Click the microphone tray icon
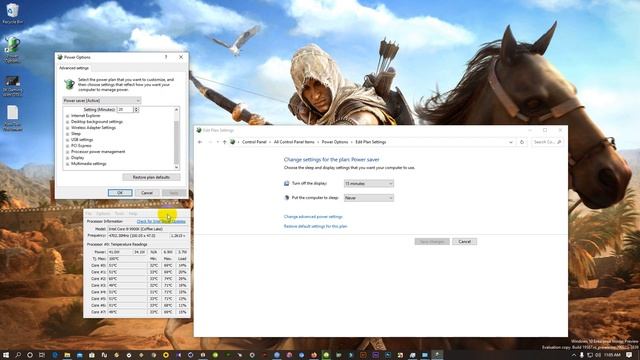This screenshot has width=640, height=360. 582,355
